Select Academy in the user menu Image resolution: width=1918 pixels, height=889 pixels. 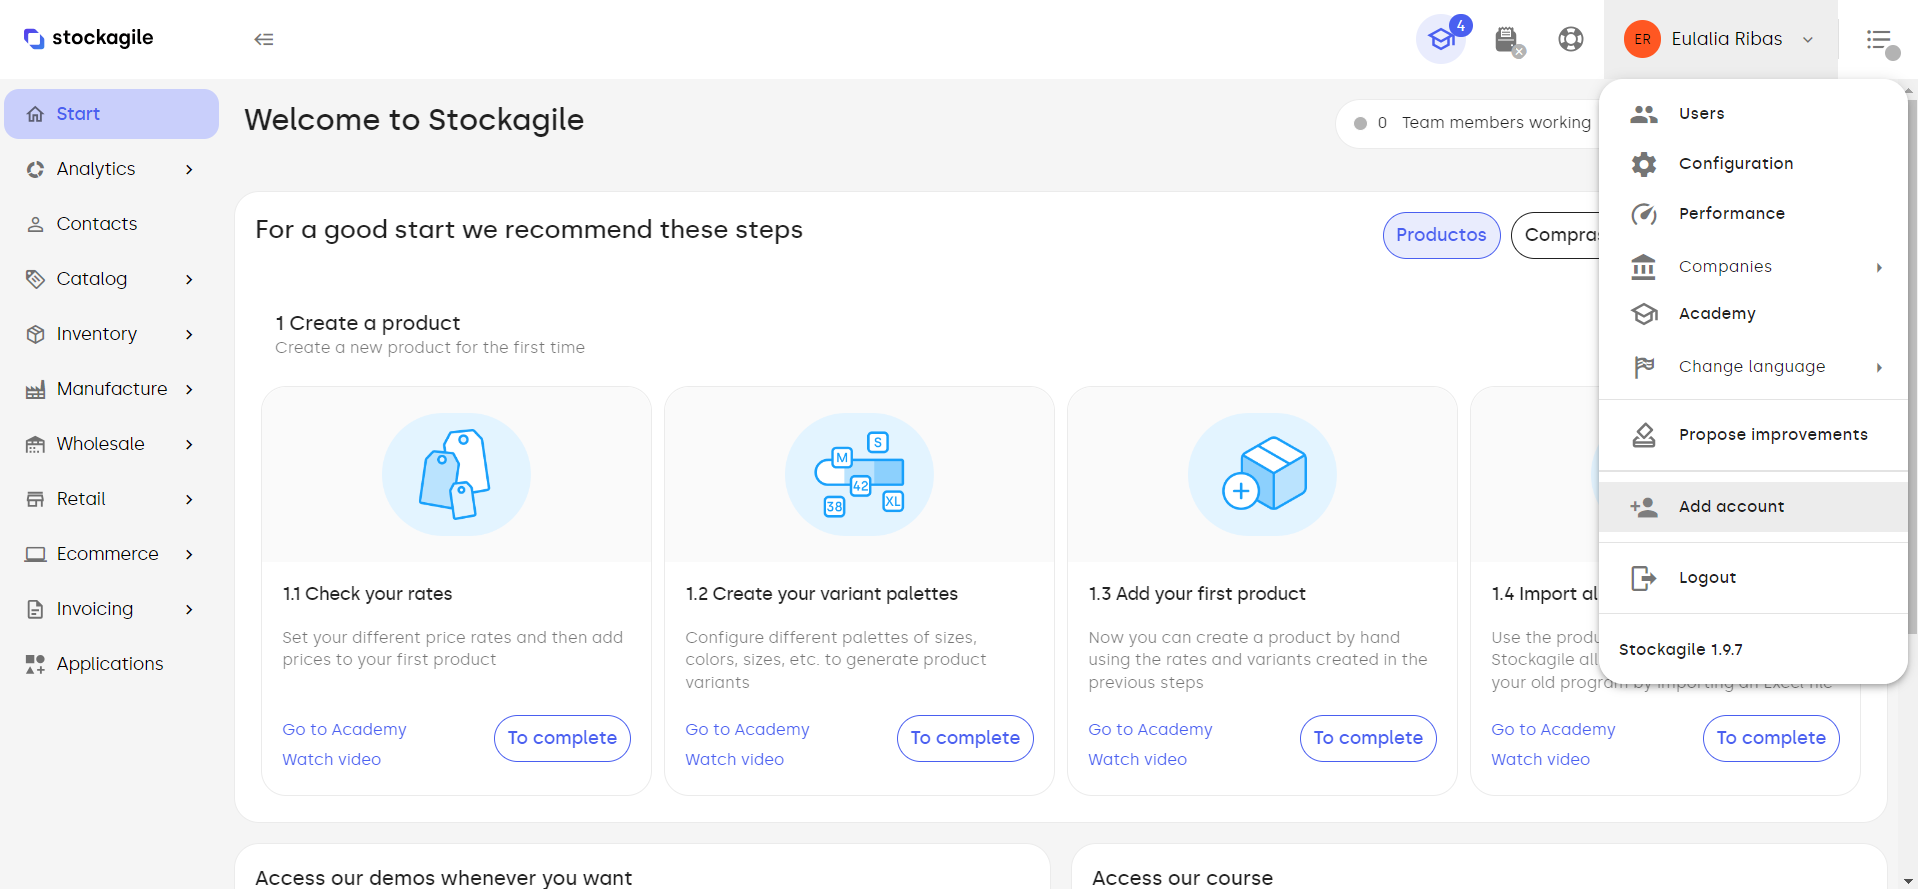tap(1753, 314)
